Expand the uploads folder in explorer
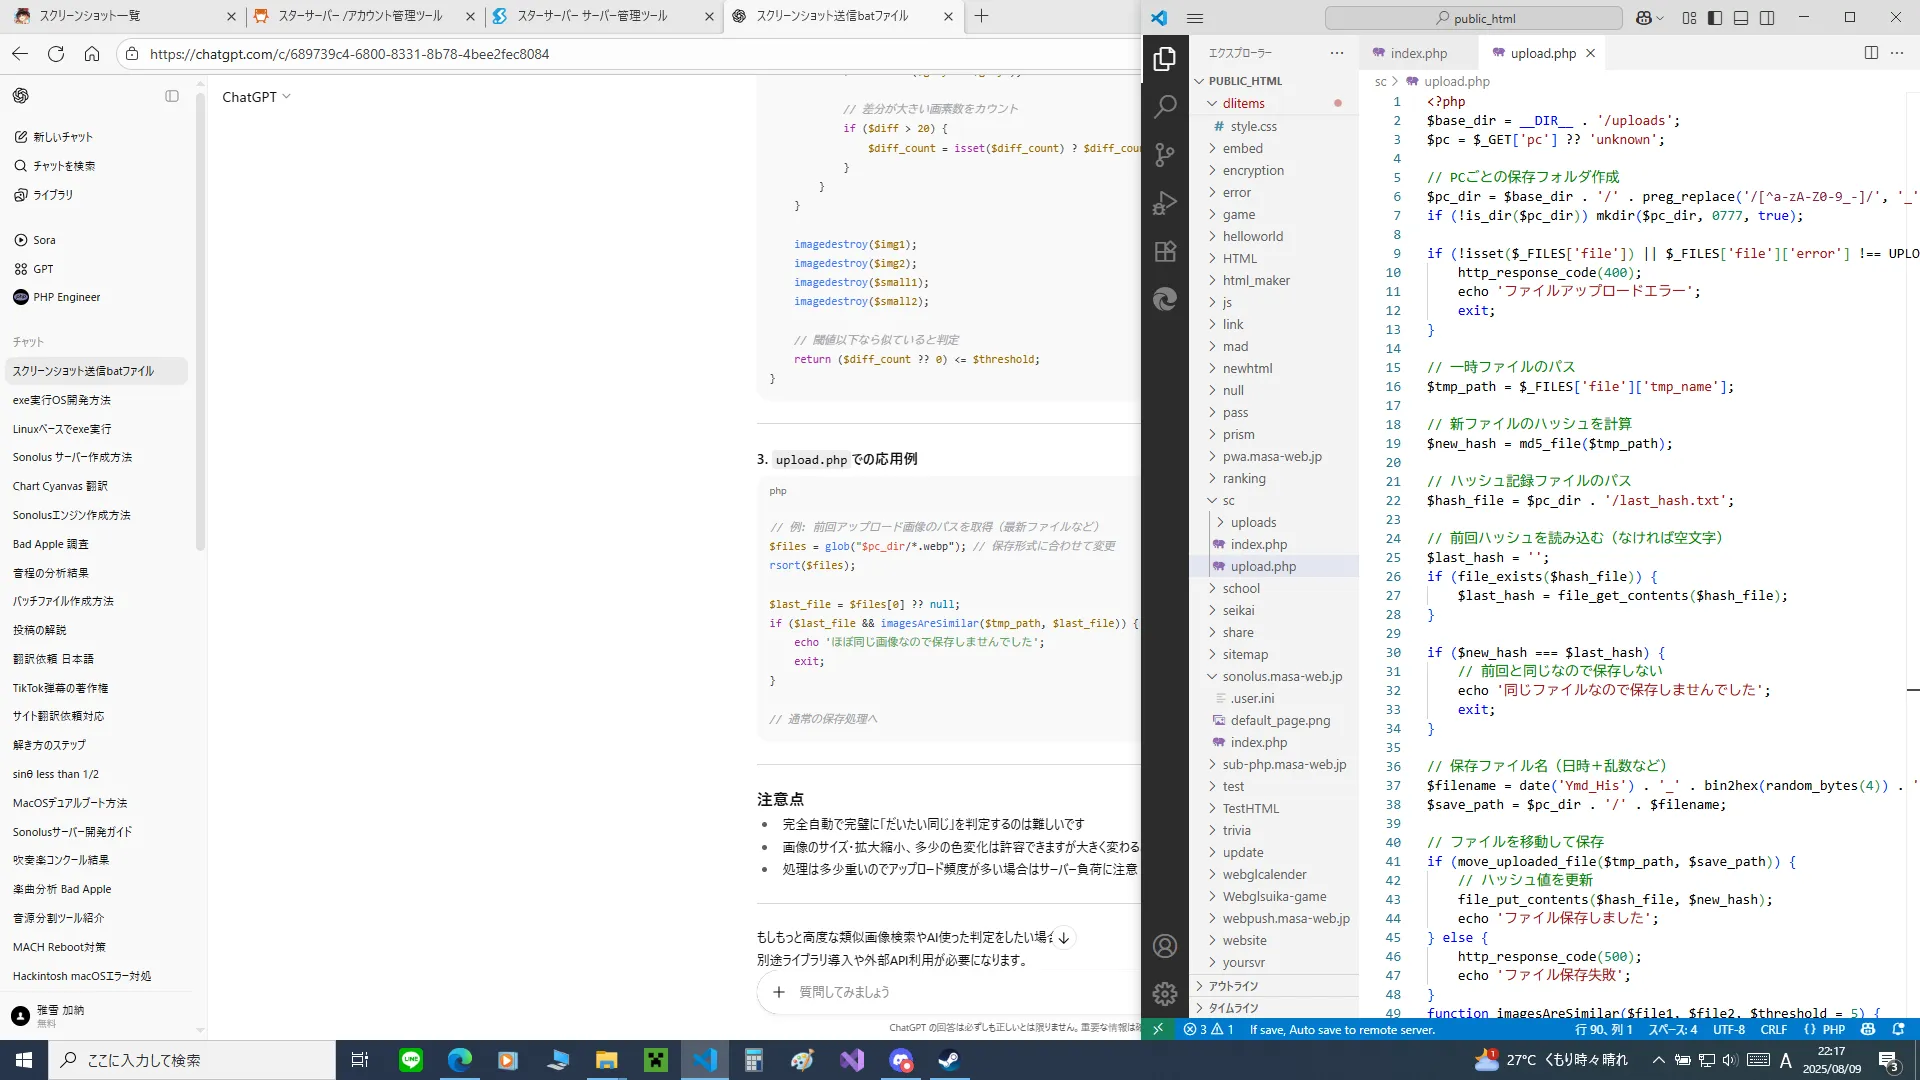 click(1252, 522)
